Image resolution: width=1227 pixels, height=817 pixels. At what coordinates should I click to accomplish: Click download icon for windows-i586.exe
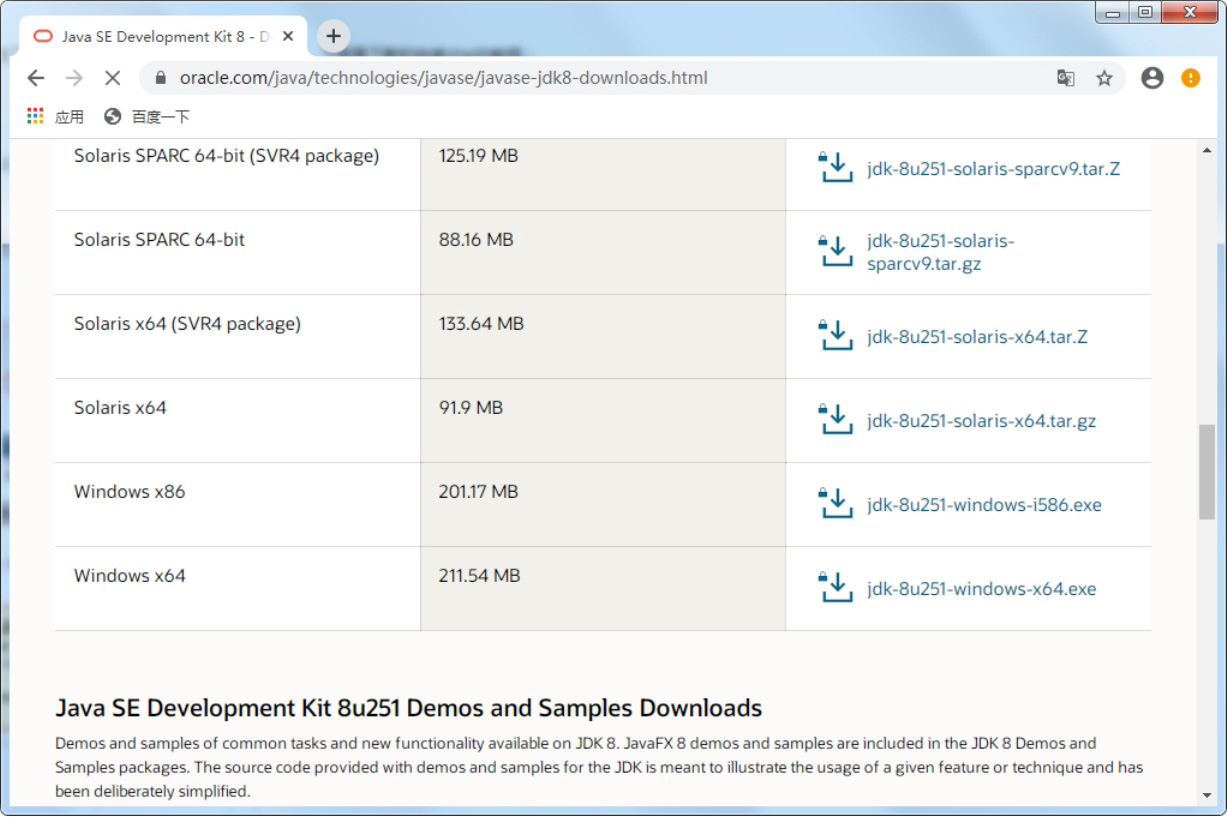pos(836,504)
